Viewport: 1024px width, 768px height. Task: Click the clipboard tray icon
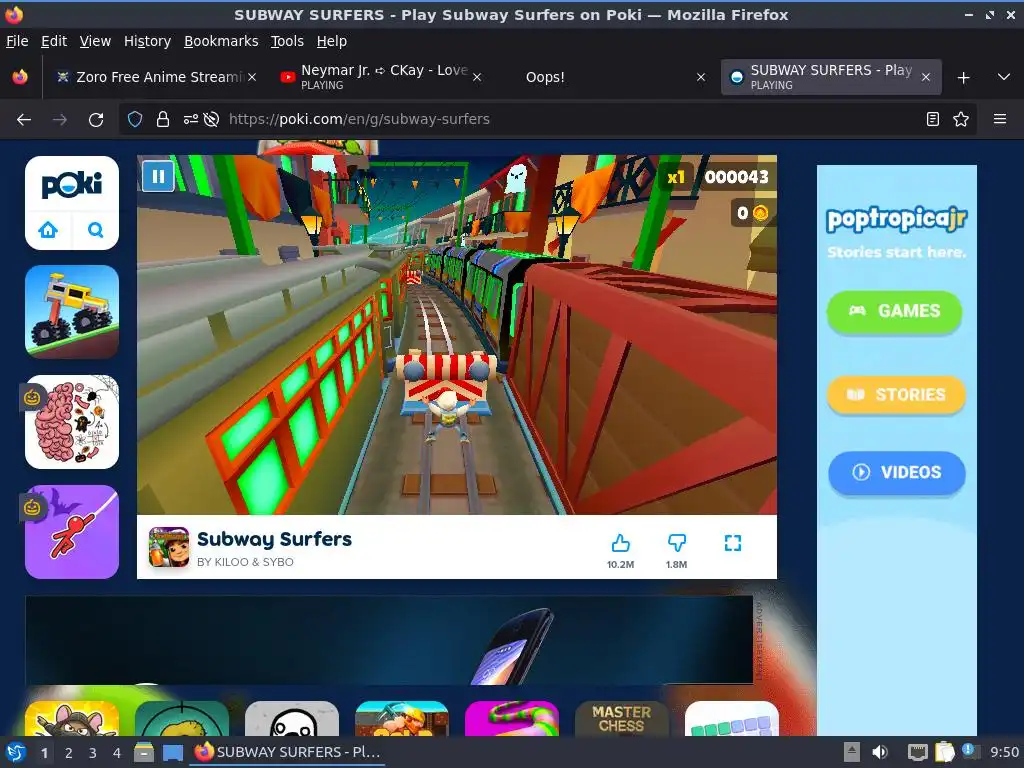[944, 752]
